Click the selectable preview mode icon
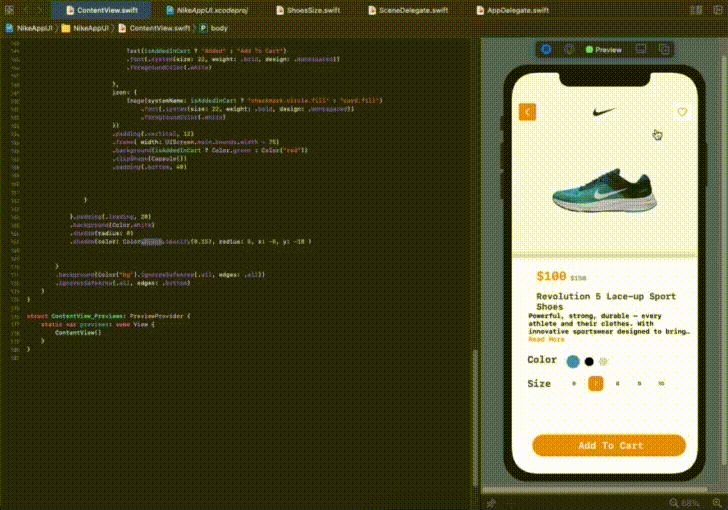This screenshot has height=510, width=728. pyautogui.click(x=569, y=49)
